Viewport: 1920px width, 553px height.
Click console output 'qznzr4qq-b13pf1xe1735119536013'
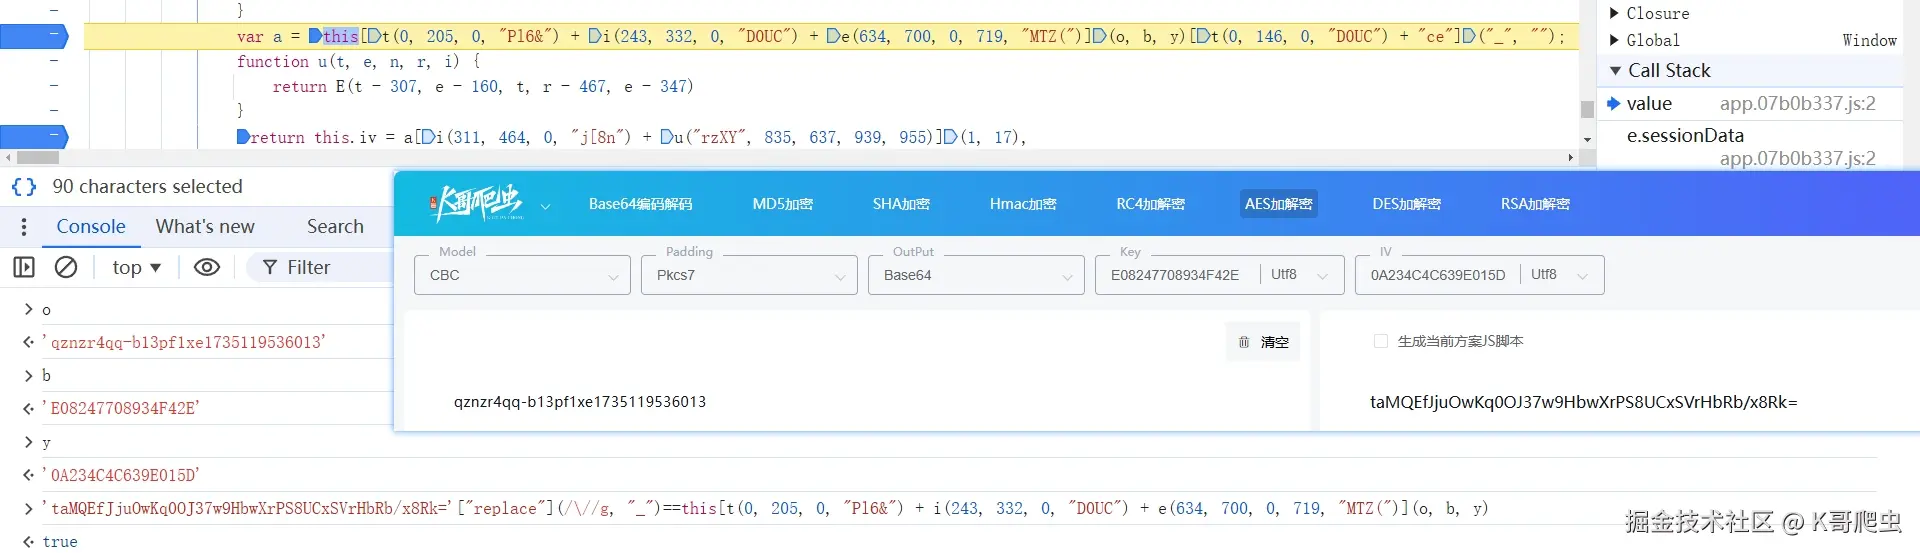[184, 343]
